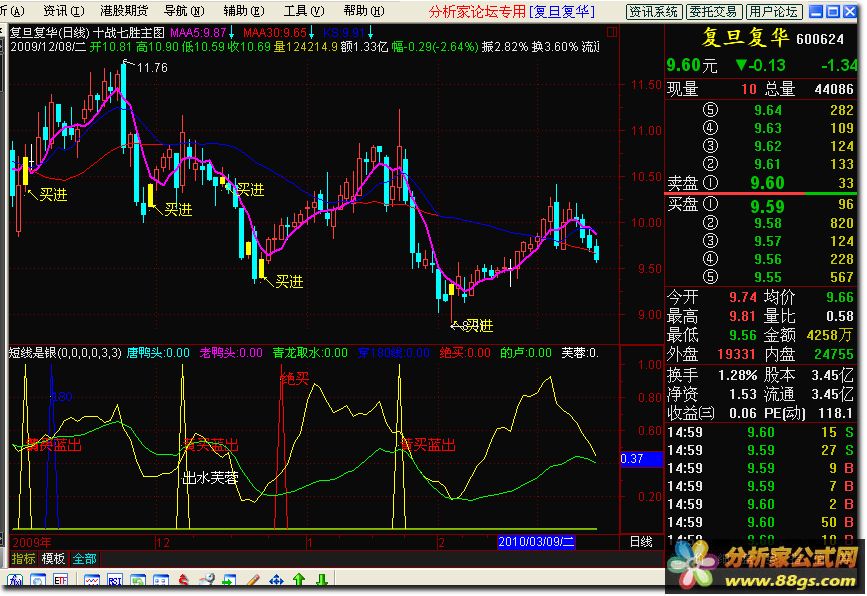Image resolution: width=867 pixels, height=596 pixels.
Task: Open the 导航(N) menu
Action: pyautogui.click(x=185, y=11)
